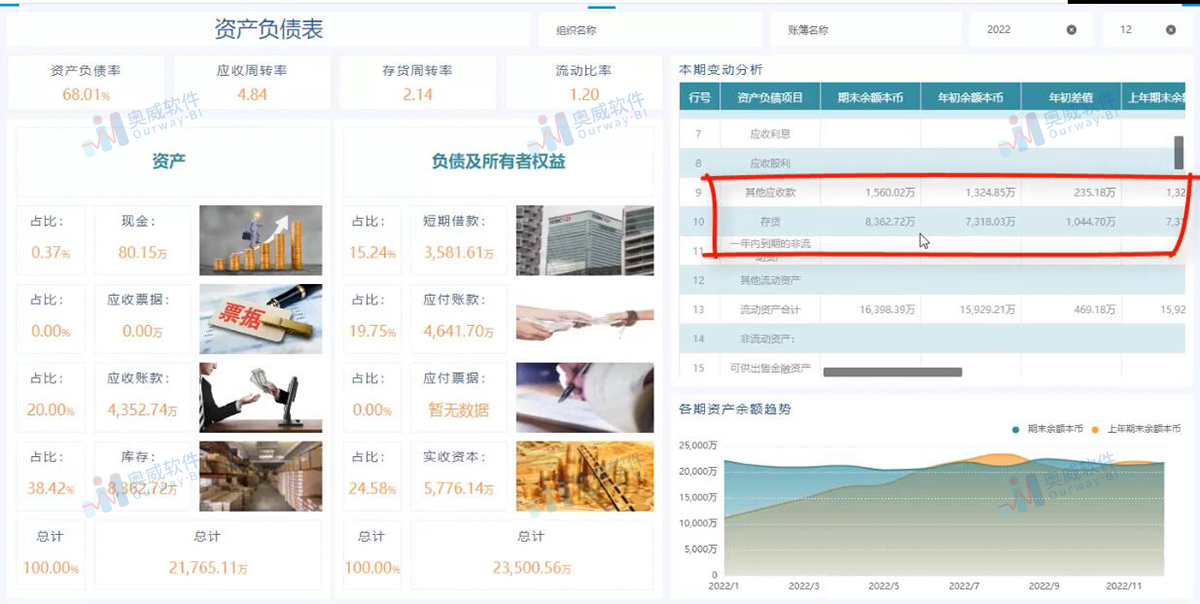The width and height of the screenshot is (1200, 604).
Task: Select the 资产负债率 68.01% card
Action: tap(86, 83)
